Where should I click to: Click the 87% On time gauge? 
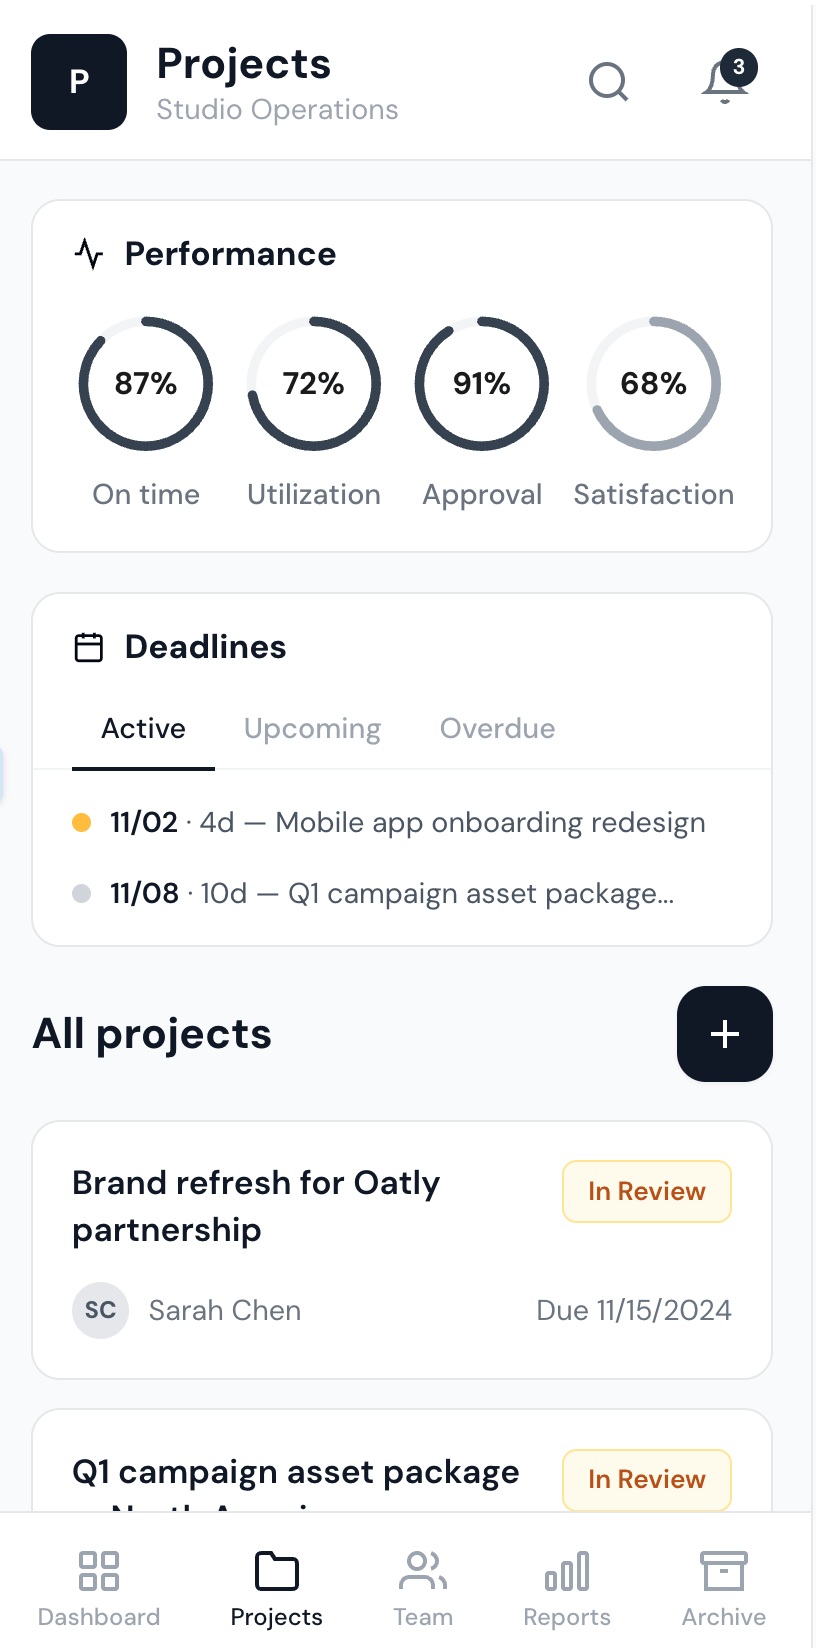coord(146,384)
